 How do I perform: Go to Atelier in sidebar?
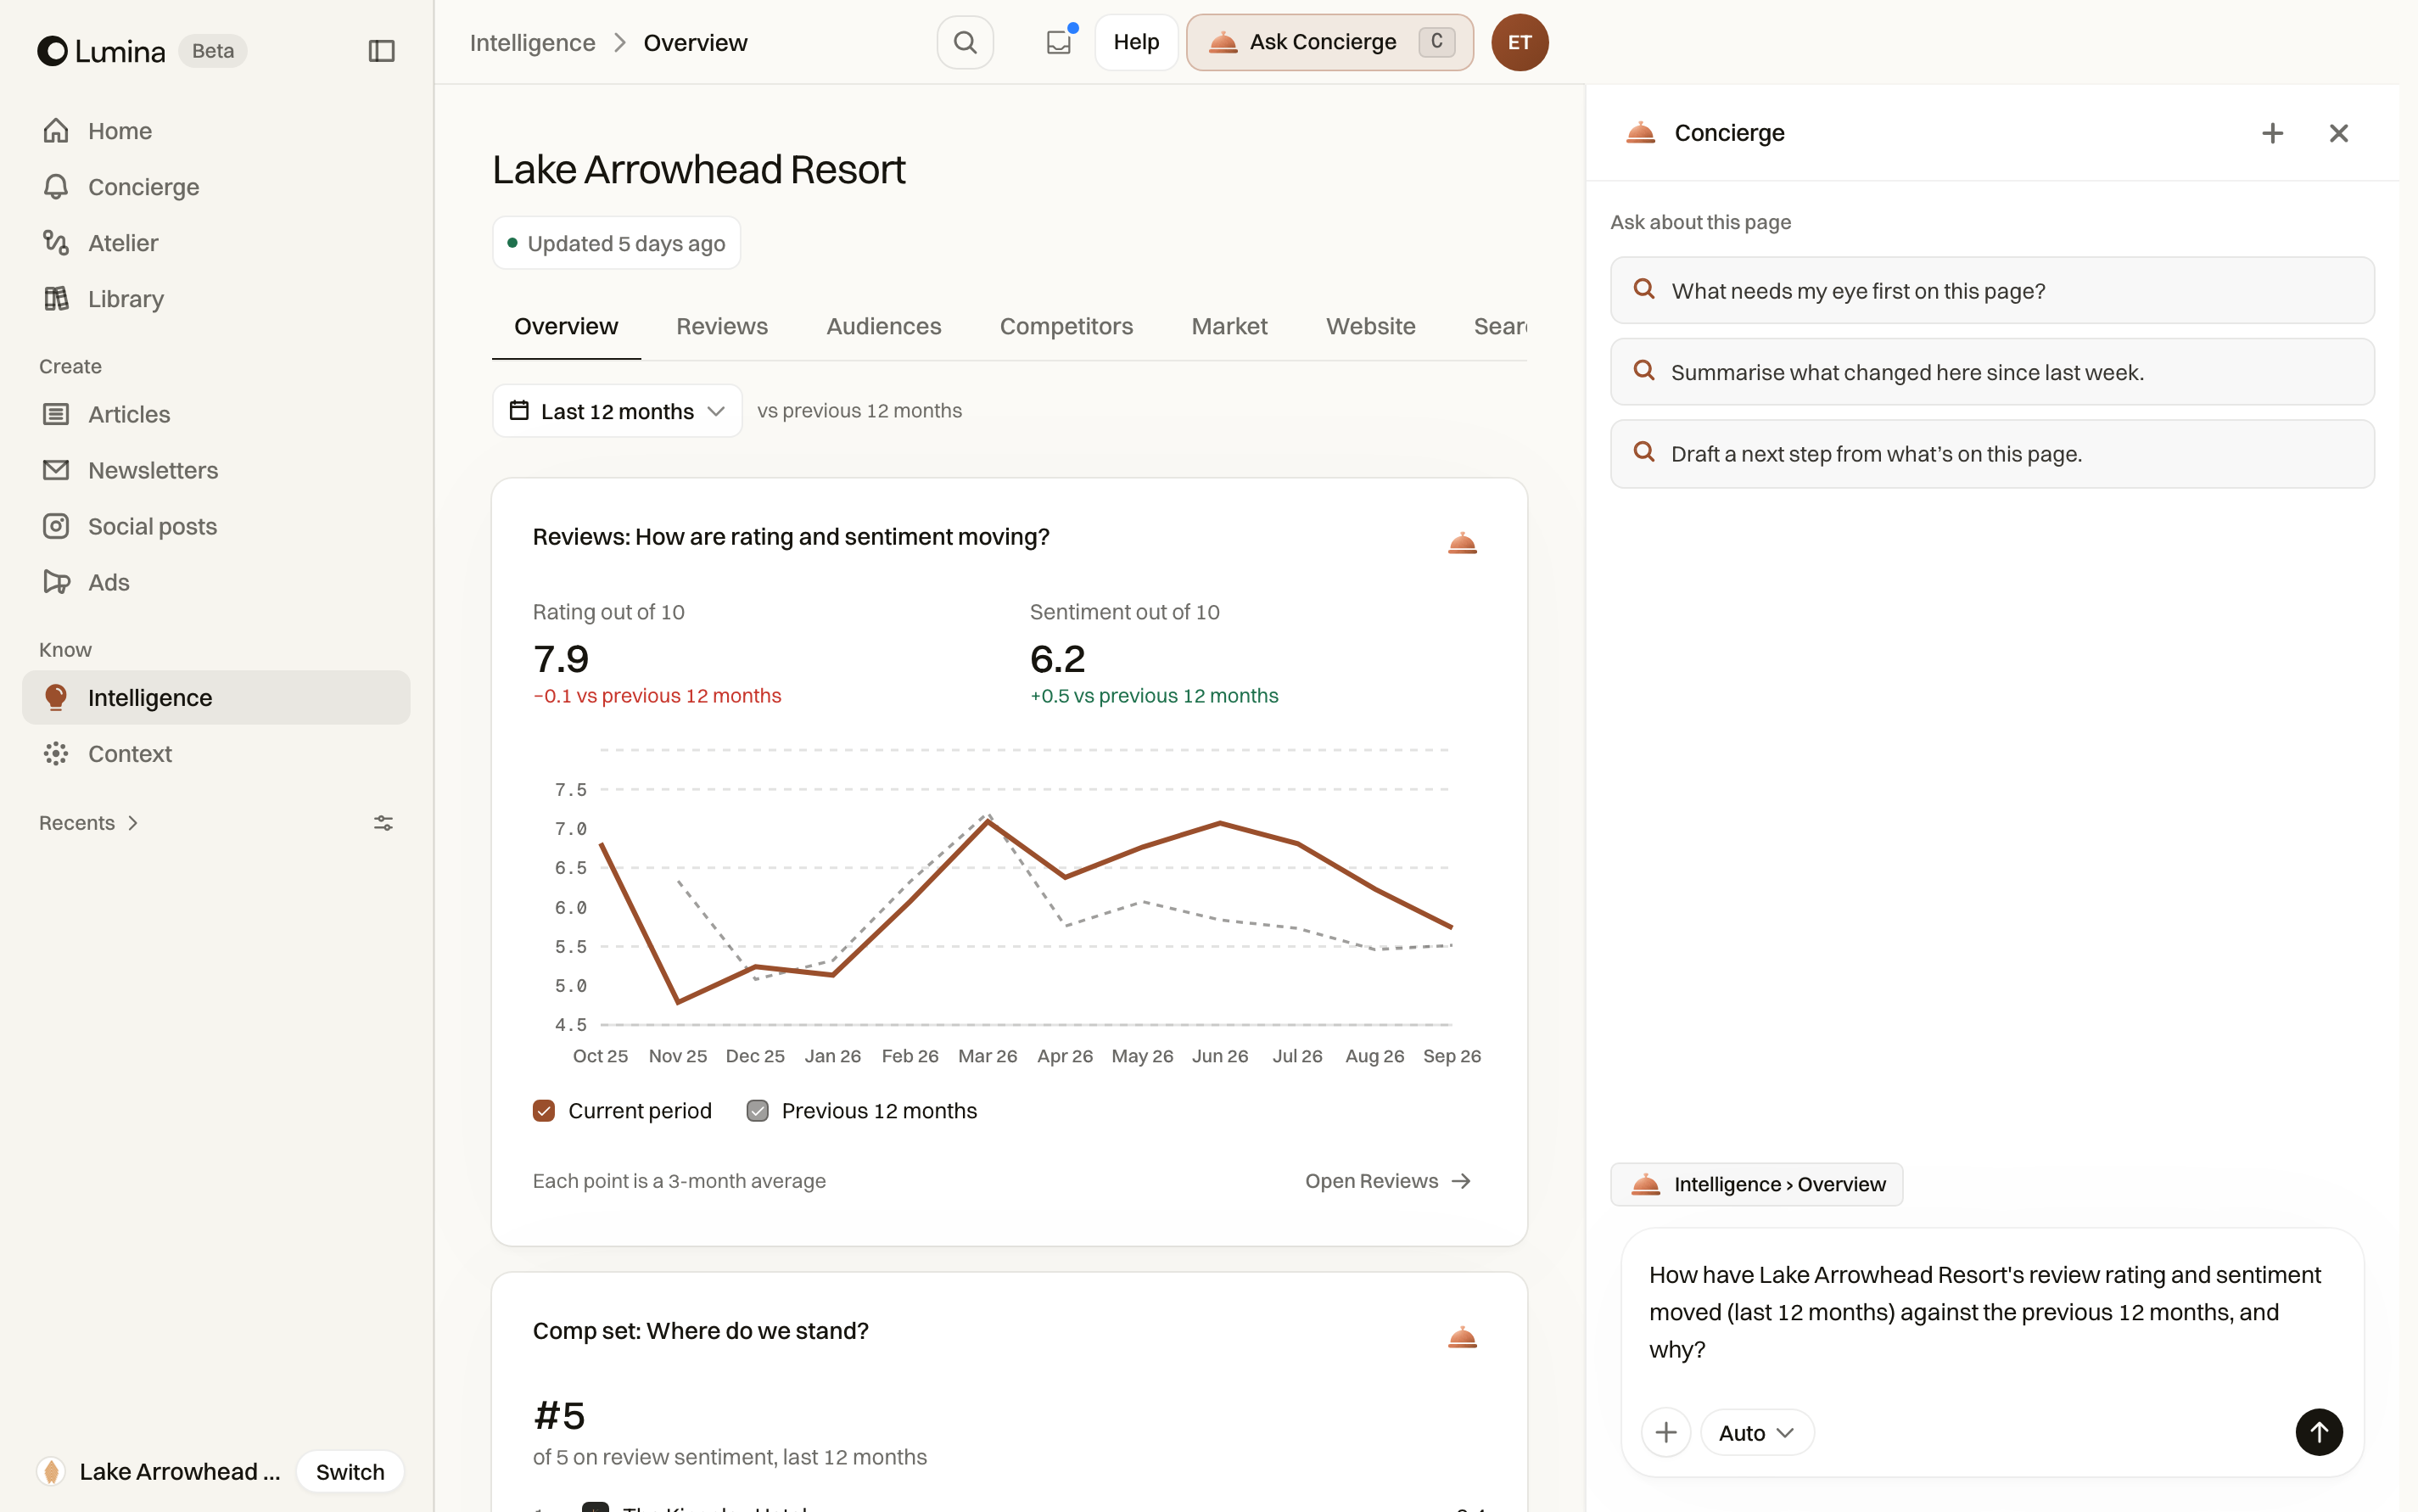click(x=216, y=243)
